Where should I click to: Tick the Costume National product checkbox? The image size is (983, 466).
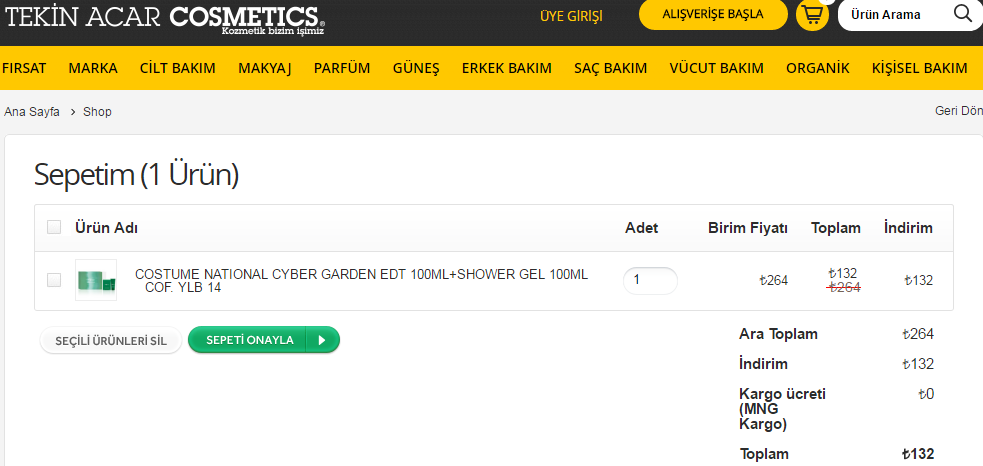coord(54,280)
